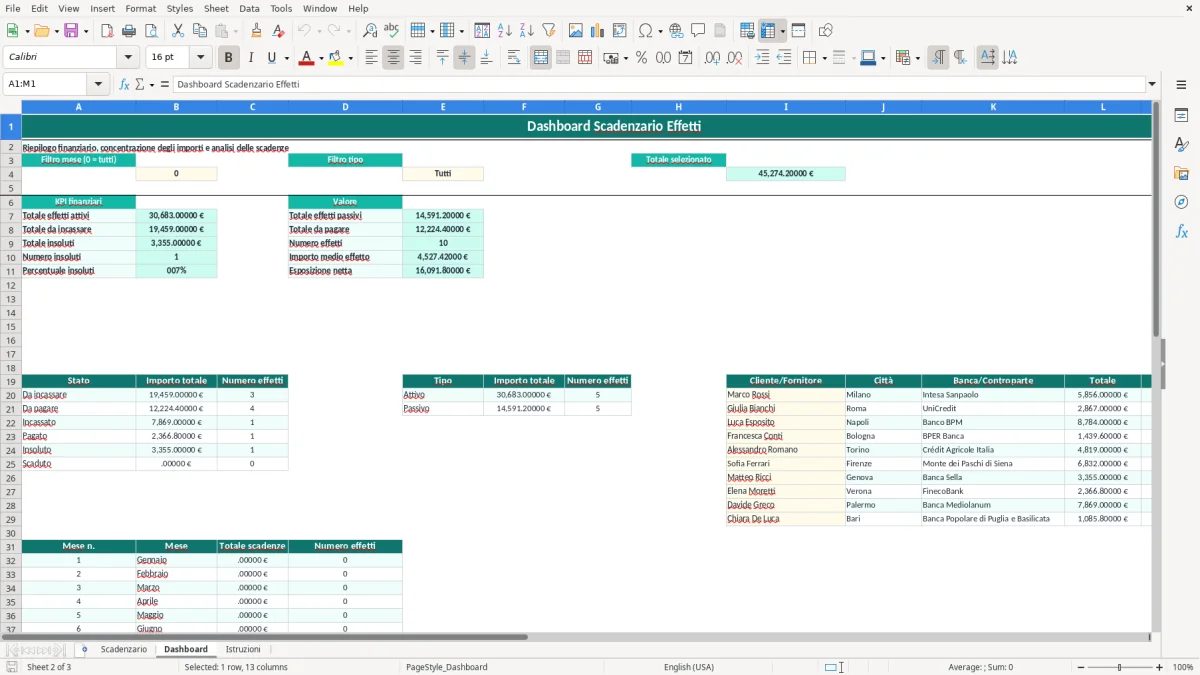Click zoom in plus button

pos(1159,667)
